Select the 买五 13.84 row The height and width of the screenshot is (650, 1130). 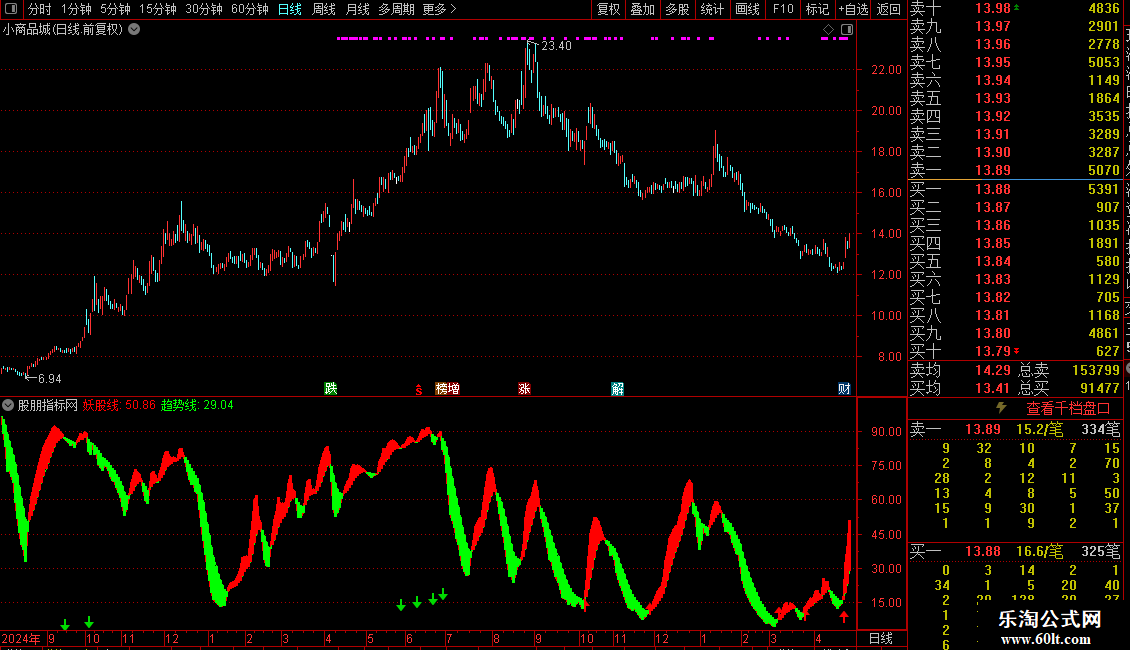coord(1015,261)
